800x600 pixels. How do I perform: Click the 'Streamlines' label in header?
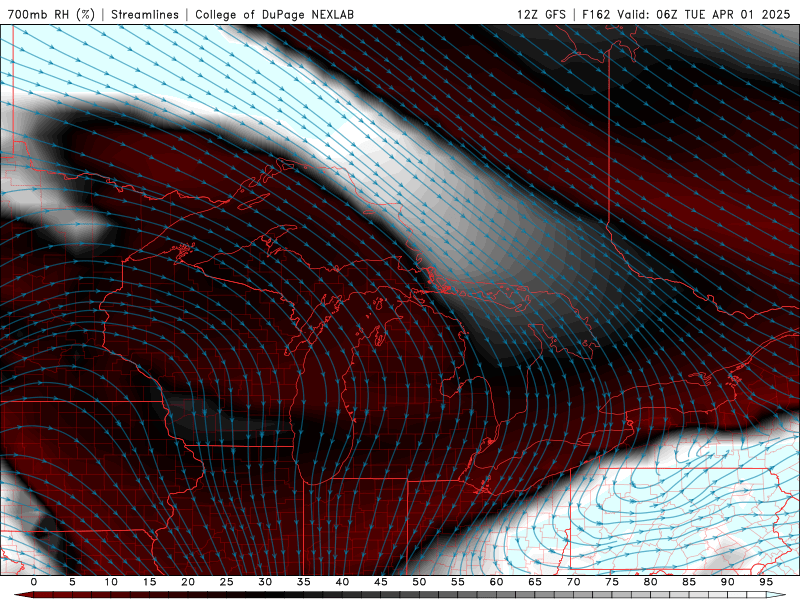coord(145,14)
